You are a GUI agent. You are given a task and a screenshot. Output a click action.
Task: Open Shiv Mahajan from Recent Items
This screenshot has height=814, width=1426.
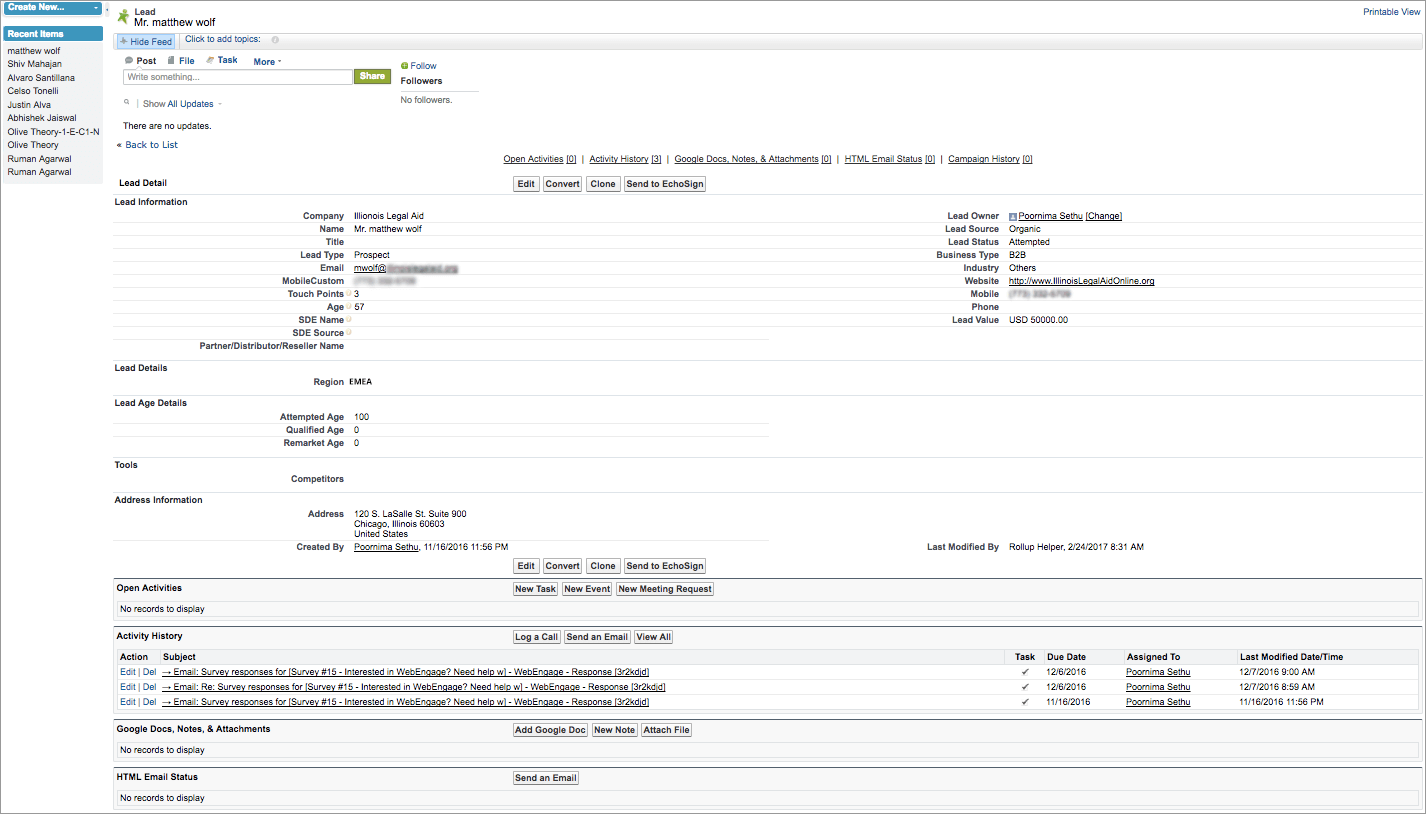click(x=34, y=64)
